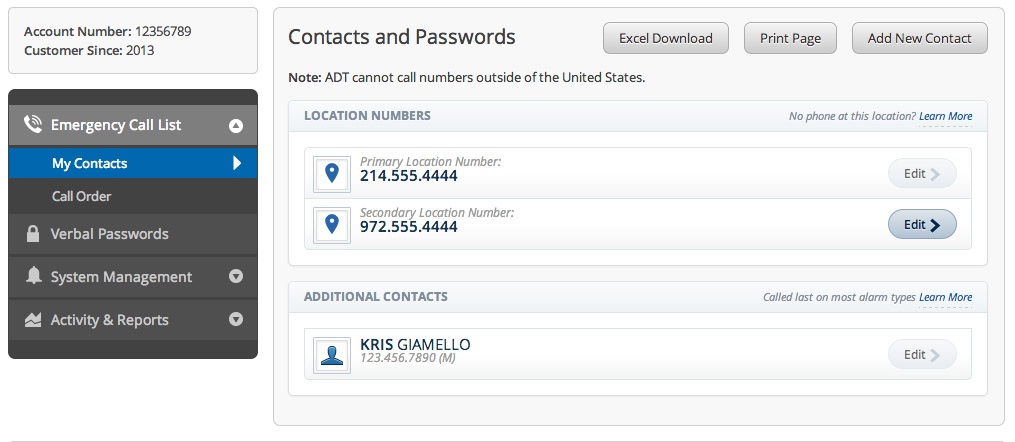Click the Emergency Call List phone icon
The image size is (1015, 442).
pyautogui.click(x=33, y=125)
